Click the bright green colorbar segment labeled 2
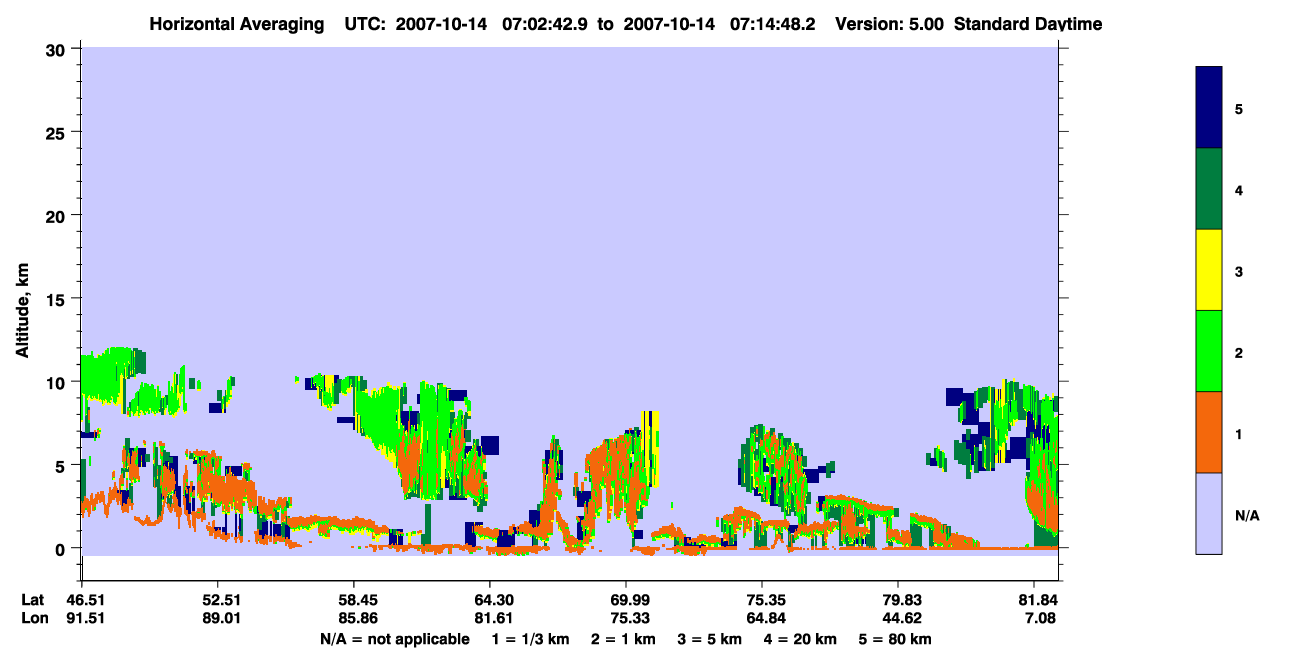The image size is (1300, 667). [1209, 351]
